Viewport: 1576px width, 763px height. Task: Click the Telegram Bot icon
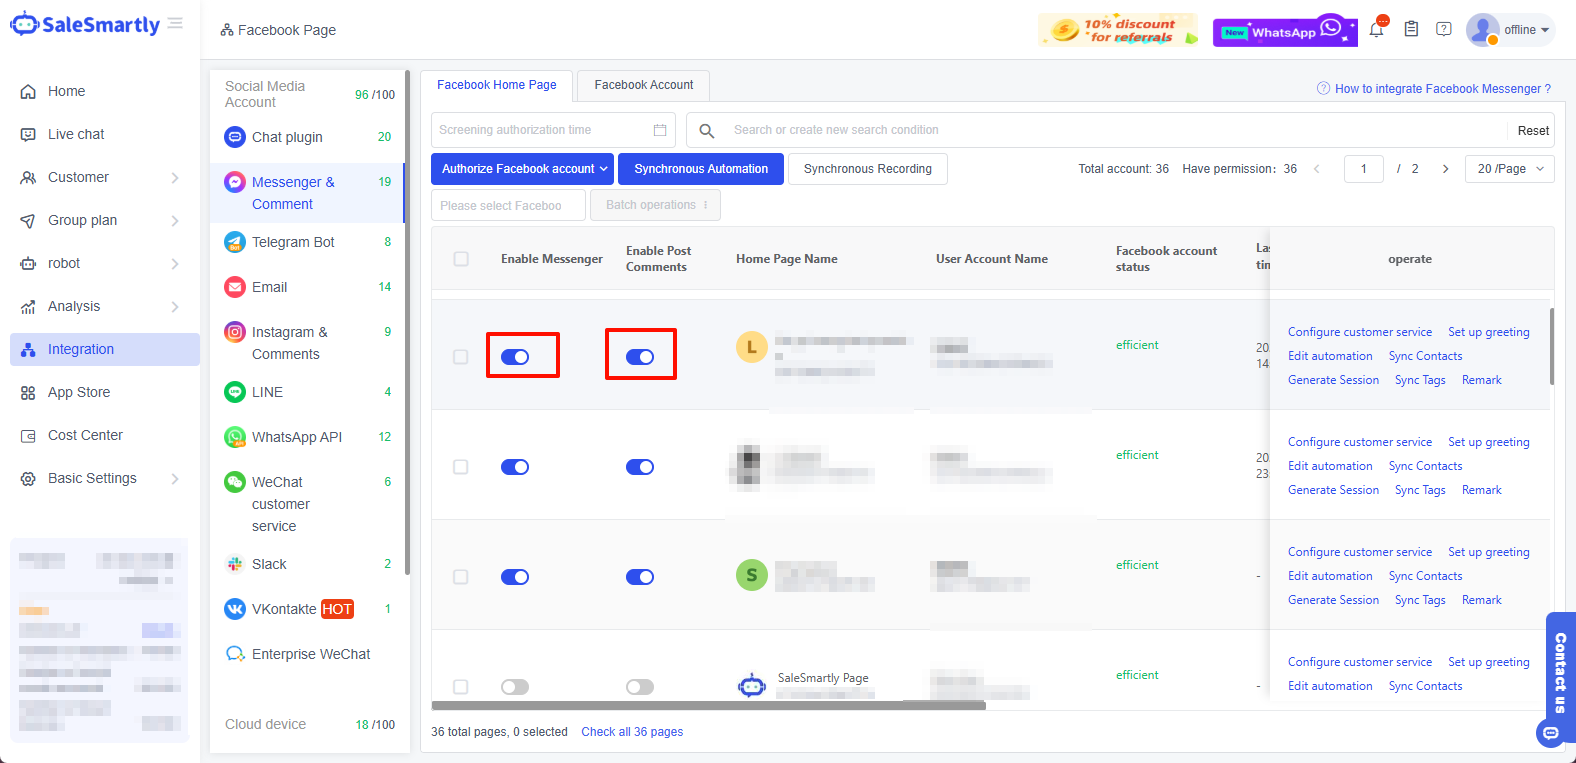point(235,242)
